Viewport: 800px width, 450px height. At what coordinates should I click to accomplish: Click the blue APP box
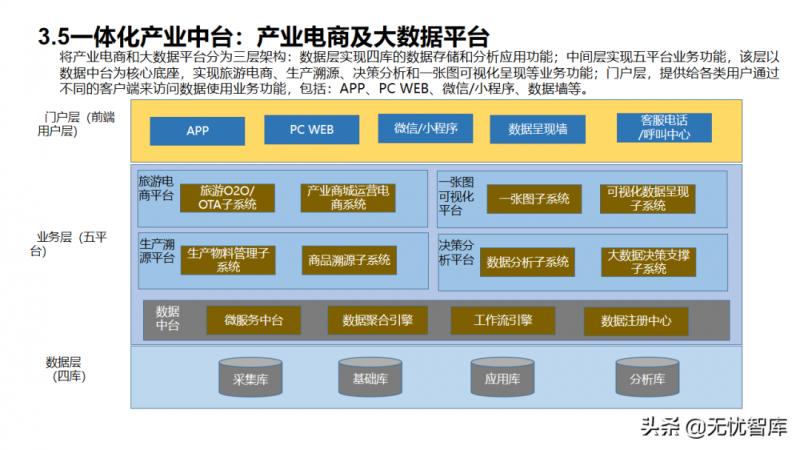198,131
